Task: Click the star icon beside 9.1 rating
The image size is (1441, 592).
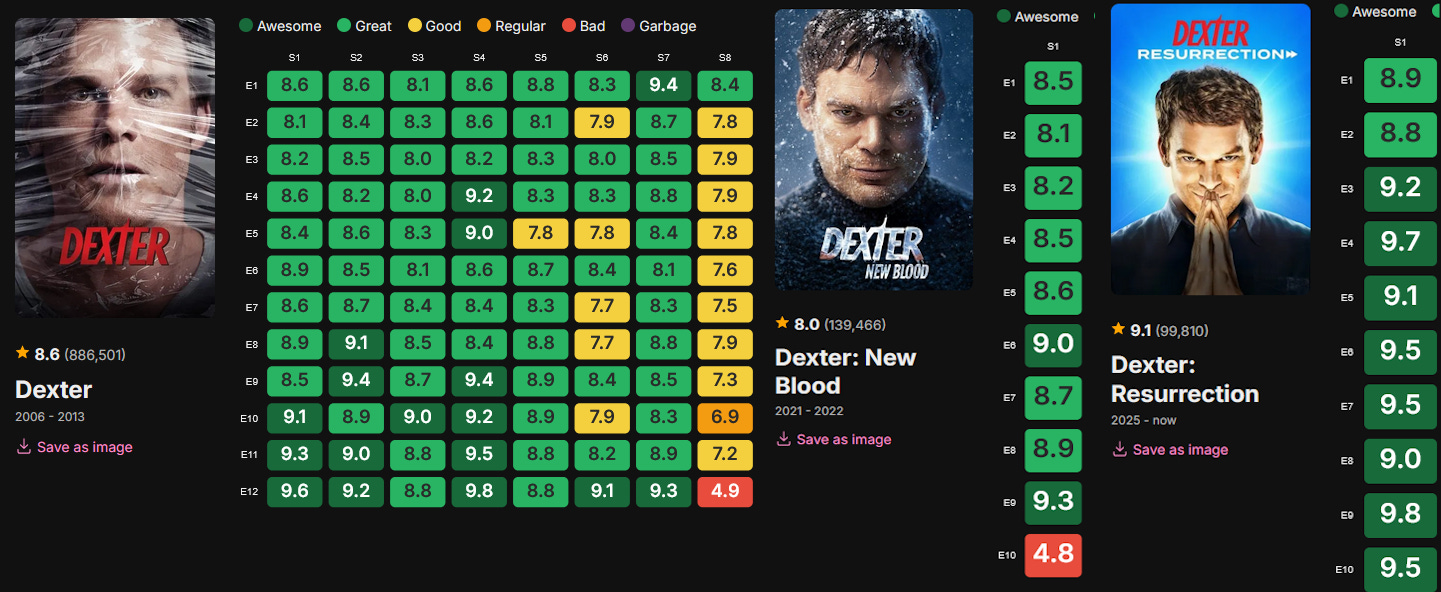Action: click(x=1118, y=329)
